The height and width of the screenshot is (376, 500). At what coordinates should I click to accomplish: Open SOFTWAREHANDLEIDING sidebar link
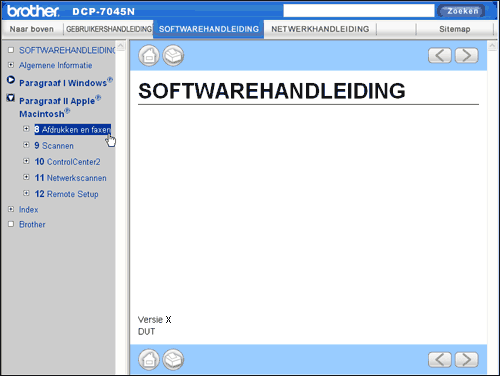click(x=67, y=50)
